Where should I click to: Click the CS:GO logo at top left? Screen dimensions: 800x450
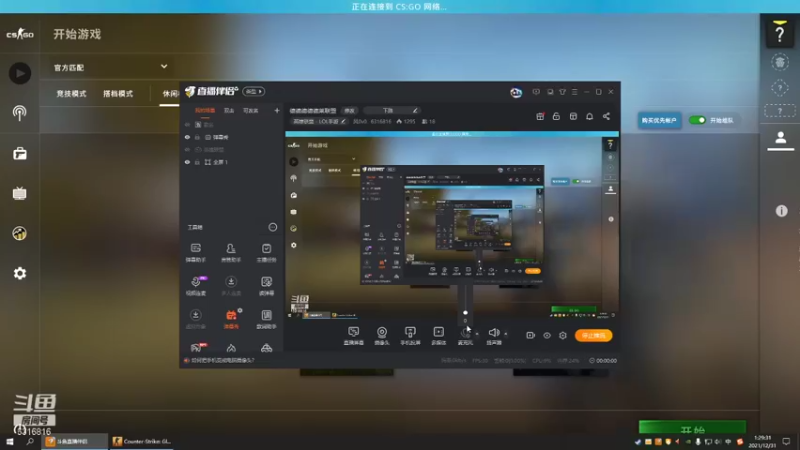[20, 34]
